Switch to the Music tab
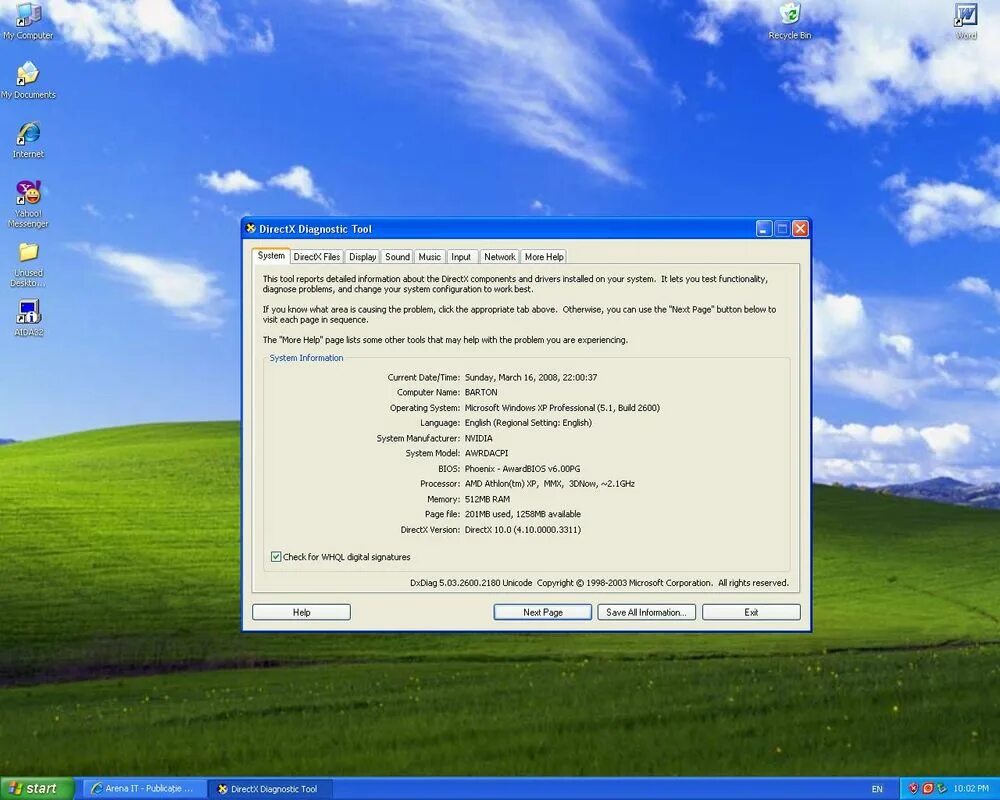Image resolution: width=1000 pixels, height=800 pixels. pyautogui.click(x=429, y=256)
